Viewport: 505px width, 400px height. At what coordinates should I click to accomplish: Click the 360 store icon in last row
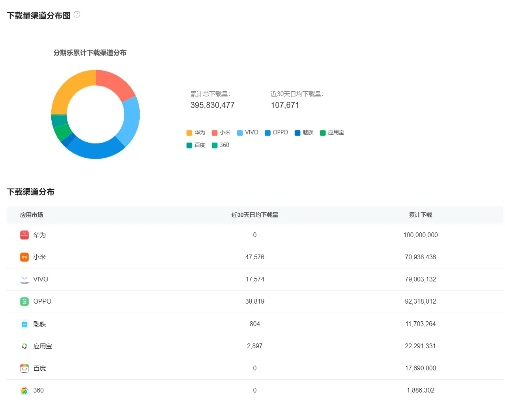coord(24,390)
